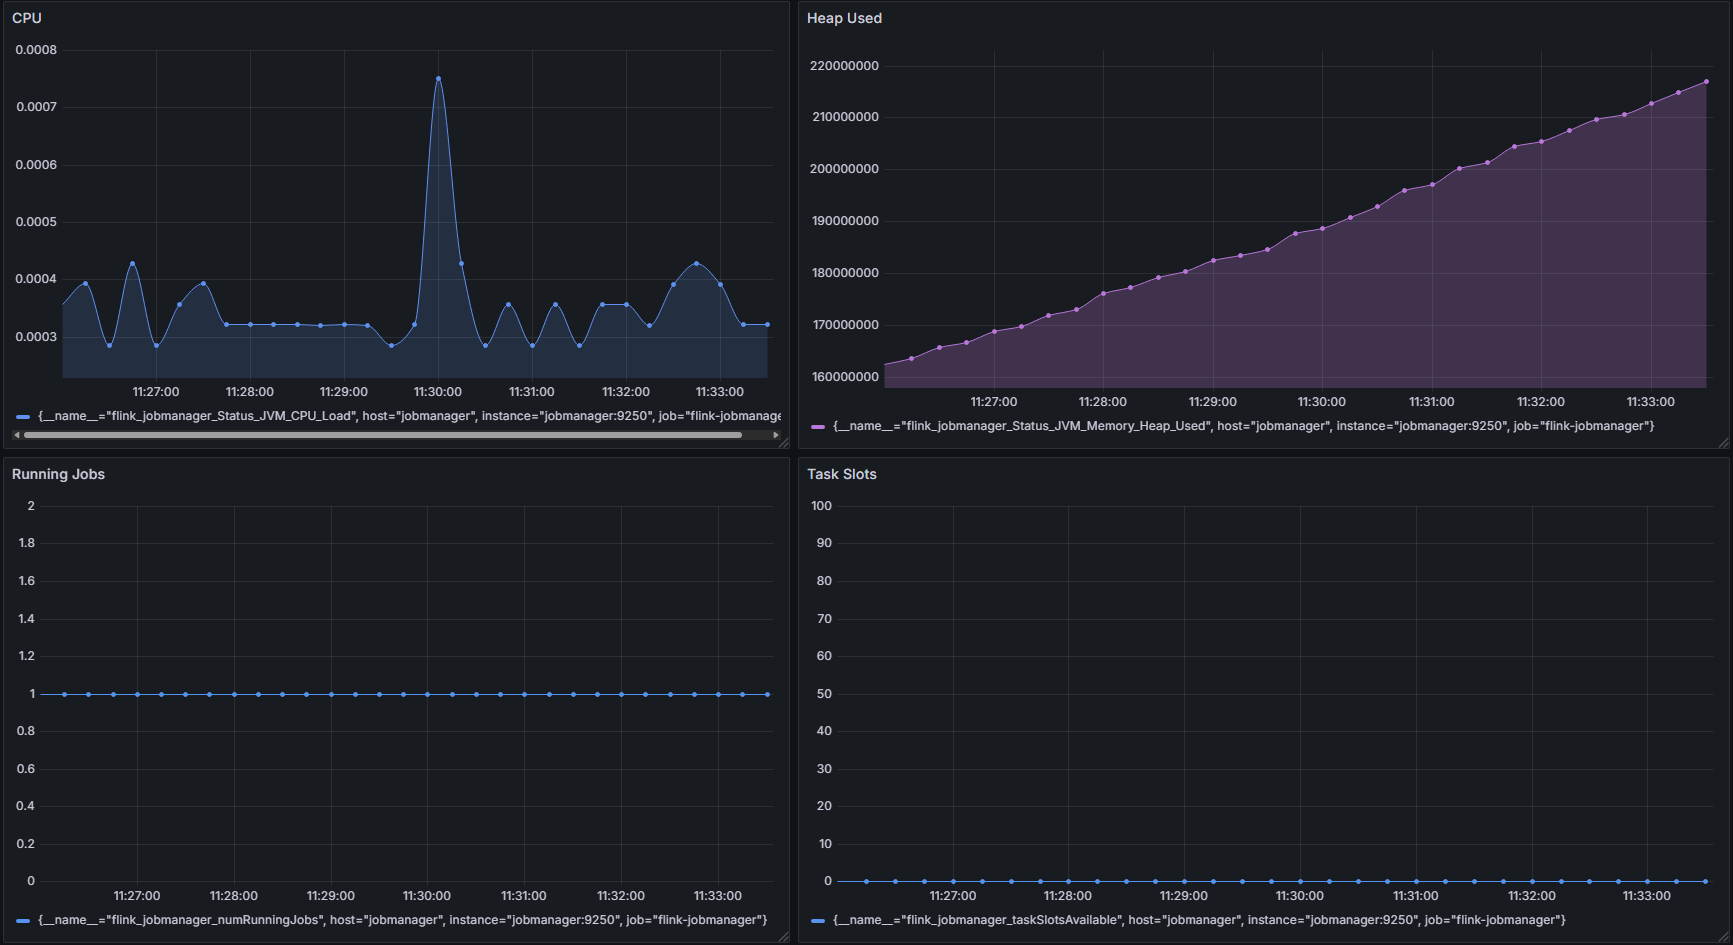
Task: Open the Task Slots panel title menu
Action: (841, 474)
